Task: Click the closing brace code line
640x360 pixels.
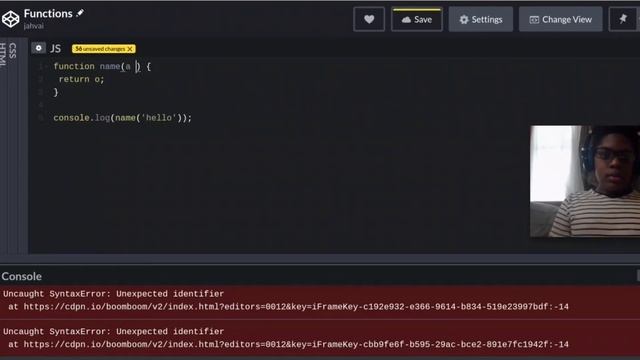Action: (x=56, y=92)
